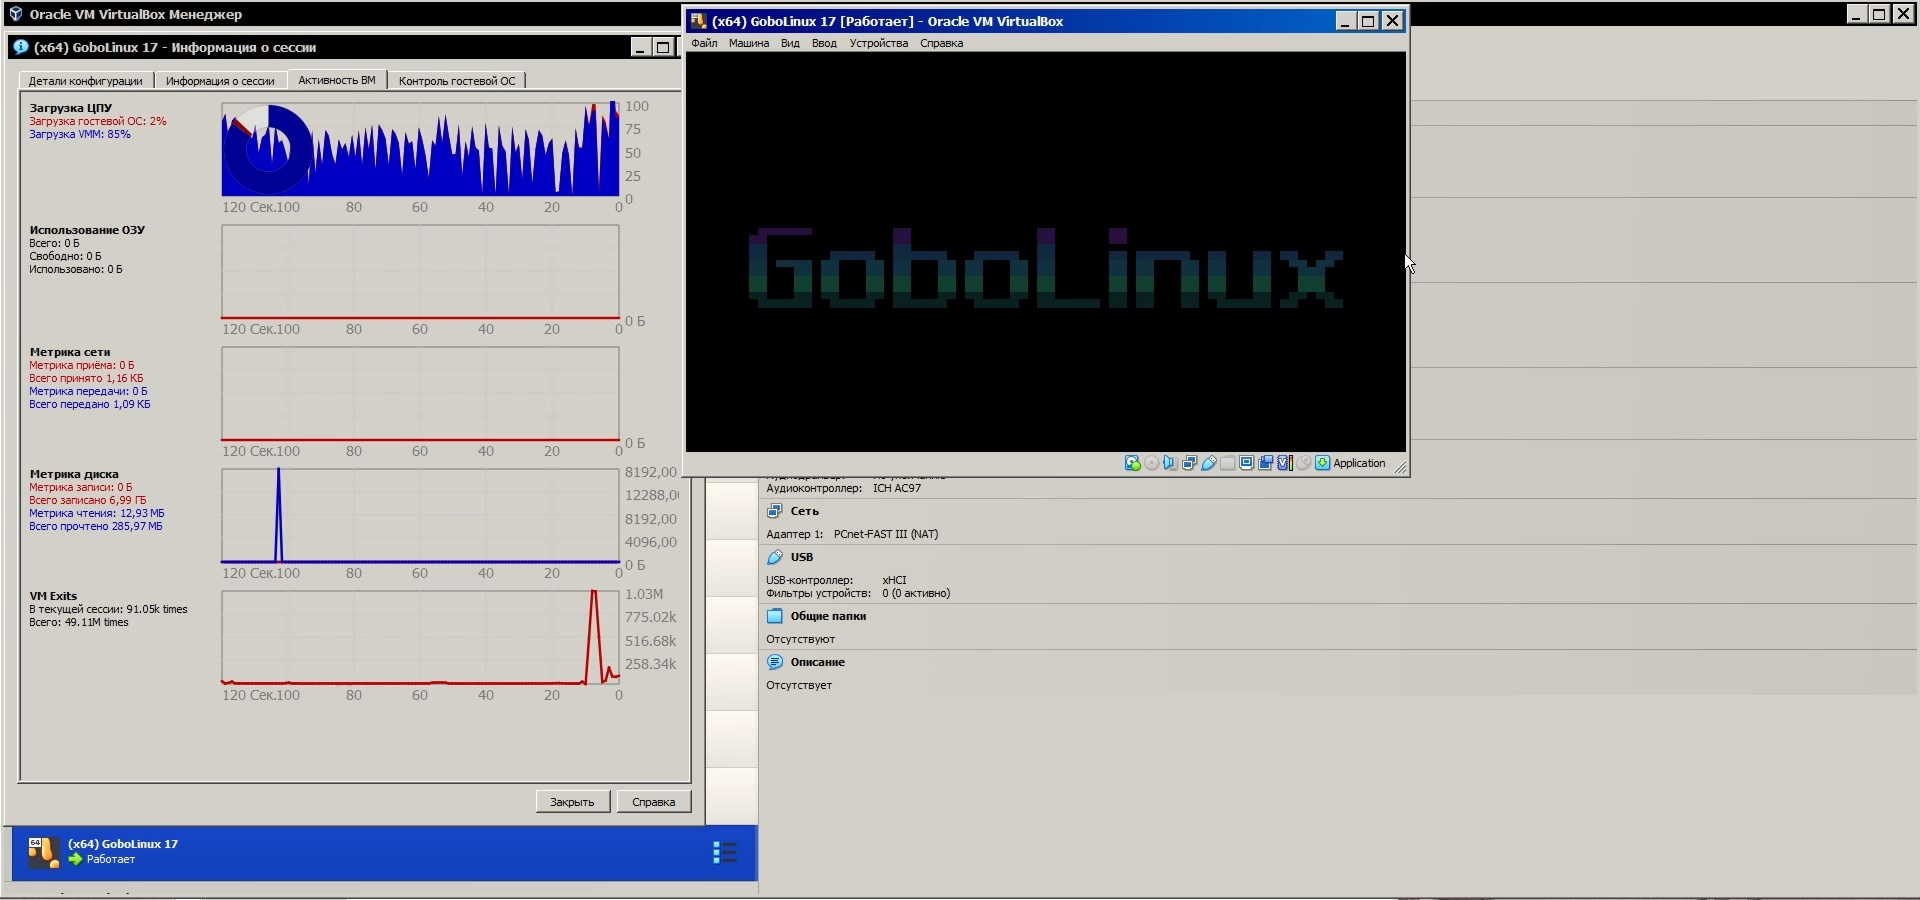The image size is (1920, 900).
Task: Click the Сеть section header in Manager
Action: (x=805, y=511)
